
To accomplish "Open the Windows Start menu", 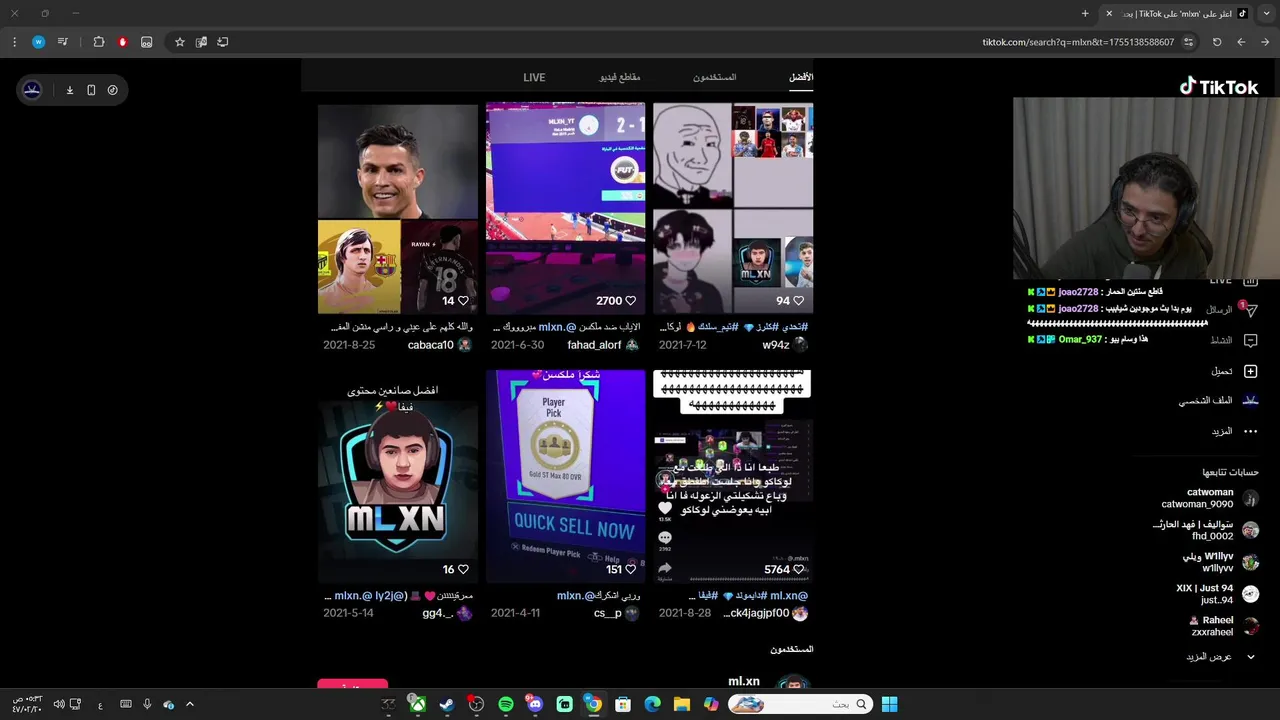I will click(x=889, y=704).
